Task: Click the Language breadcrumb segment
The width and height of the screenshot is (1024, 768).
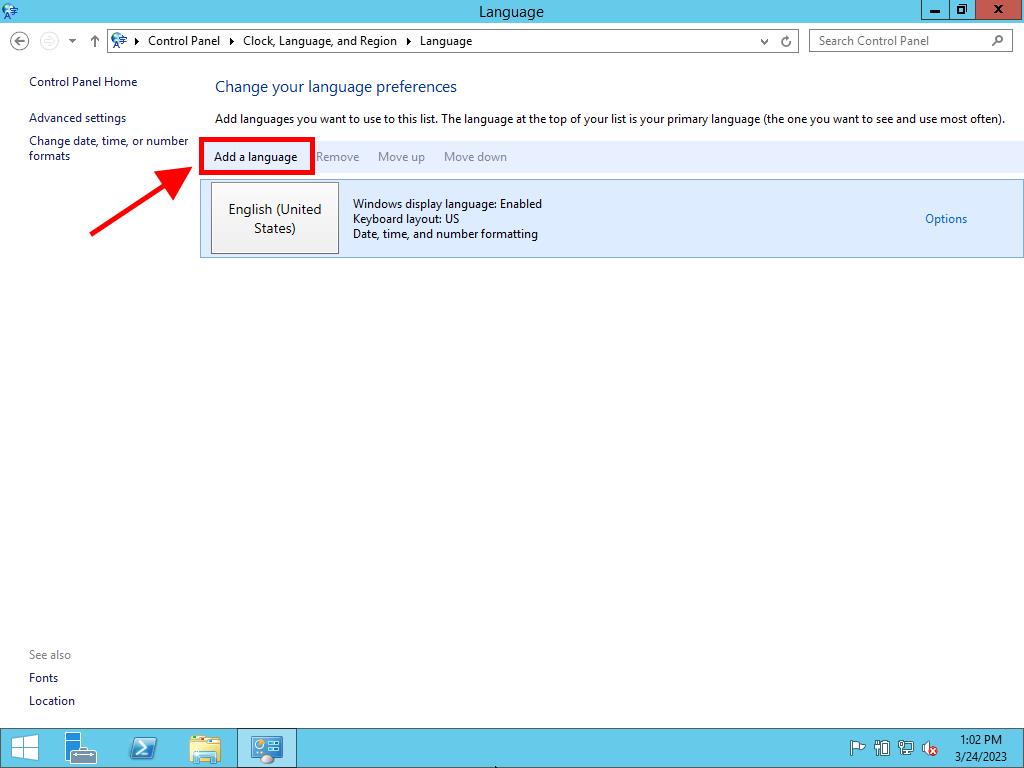Action: coord(446,41)
